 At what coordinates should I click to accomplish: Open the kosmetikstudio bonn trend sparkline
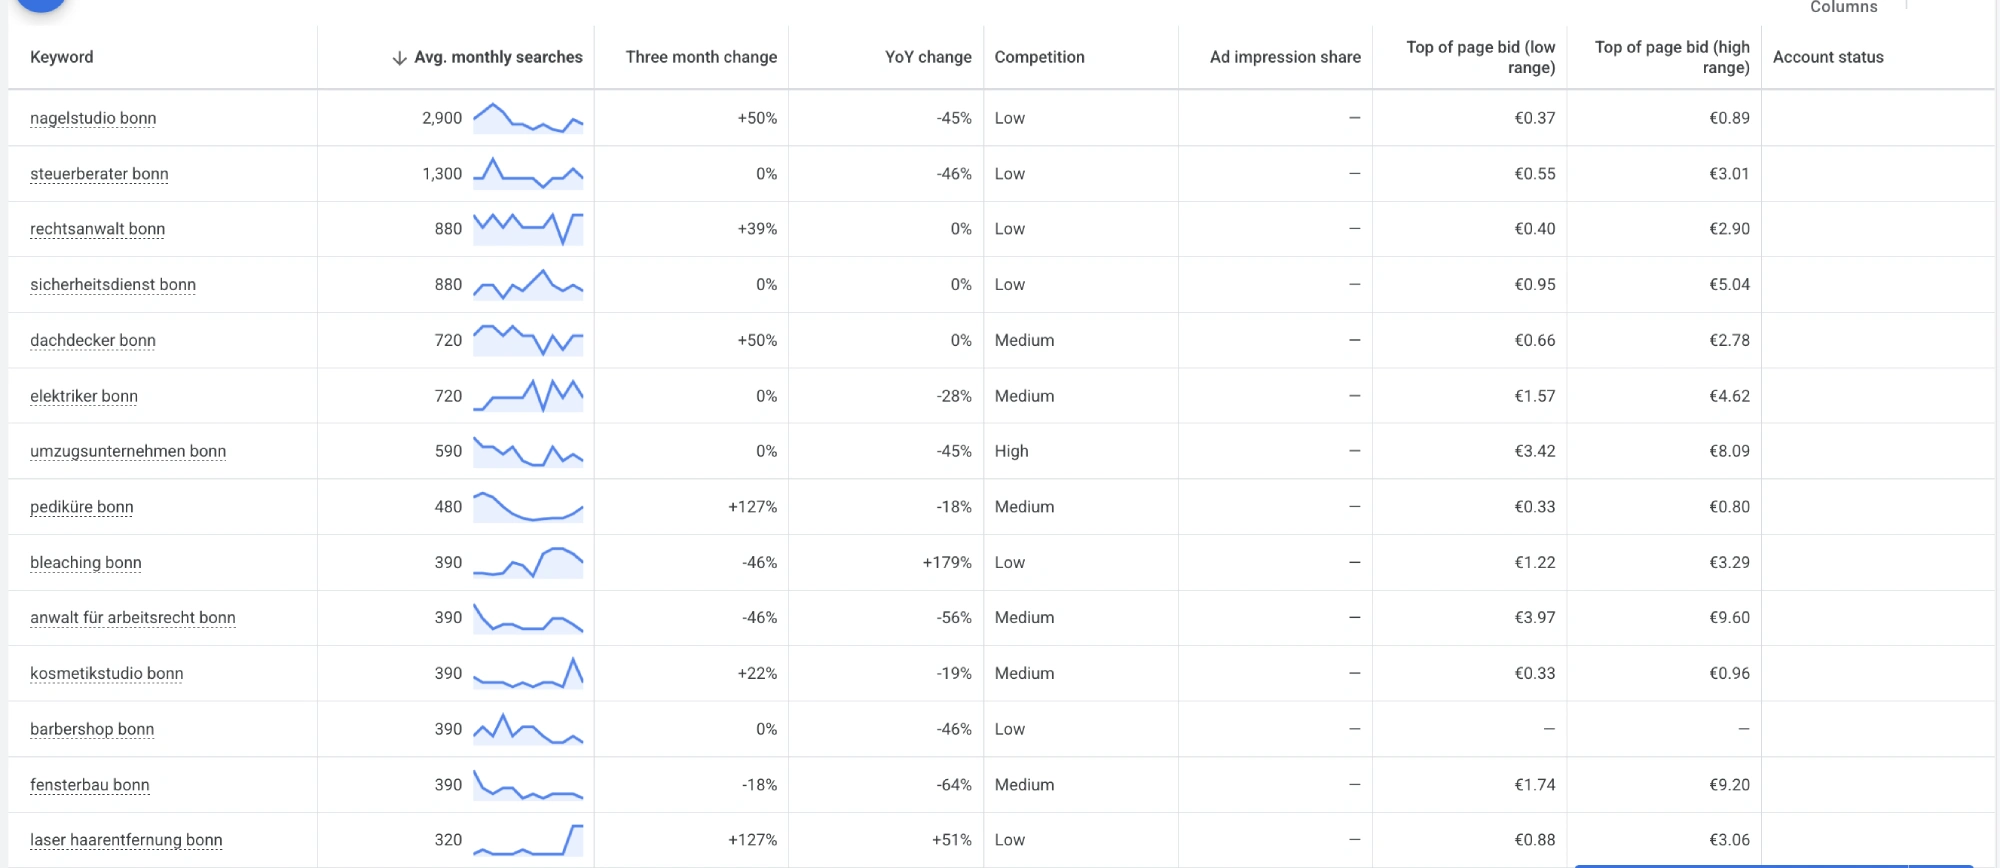pyautogui.click(x=528, y=674)
